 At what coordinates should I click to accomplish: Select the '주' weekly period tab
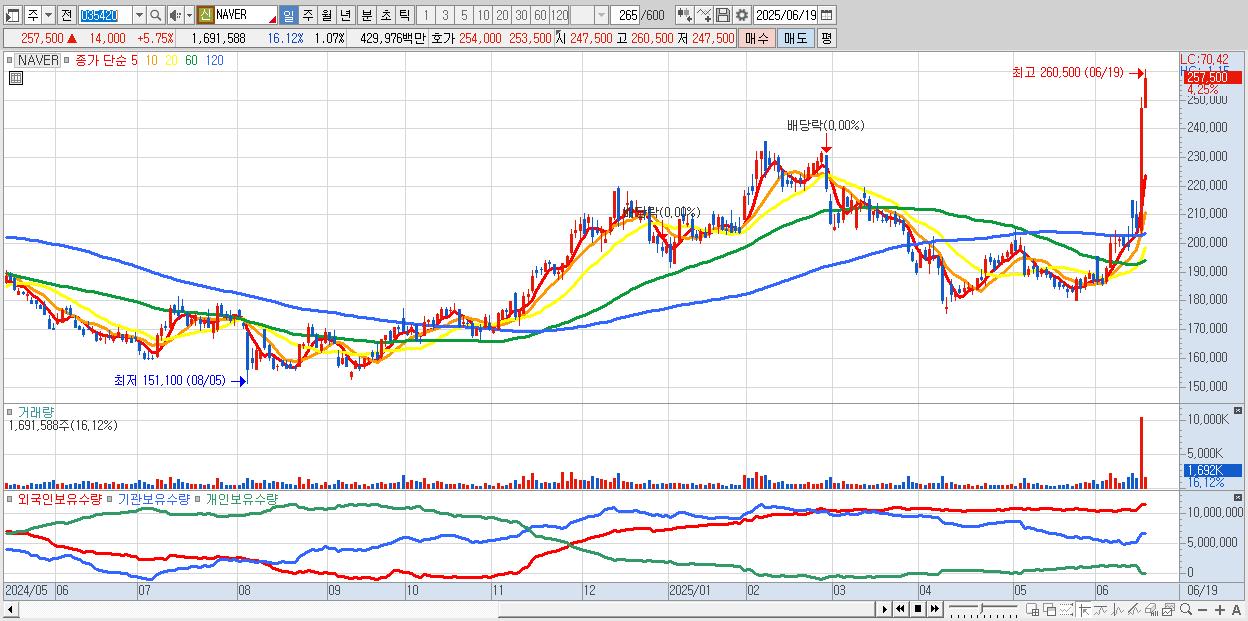point(307,15)
